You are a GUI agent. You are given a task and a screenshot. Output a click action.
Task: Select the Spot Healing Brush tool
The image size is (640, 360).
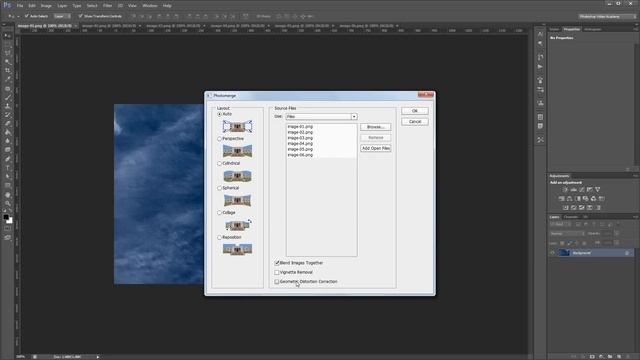(7, 88)
